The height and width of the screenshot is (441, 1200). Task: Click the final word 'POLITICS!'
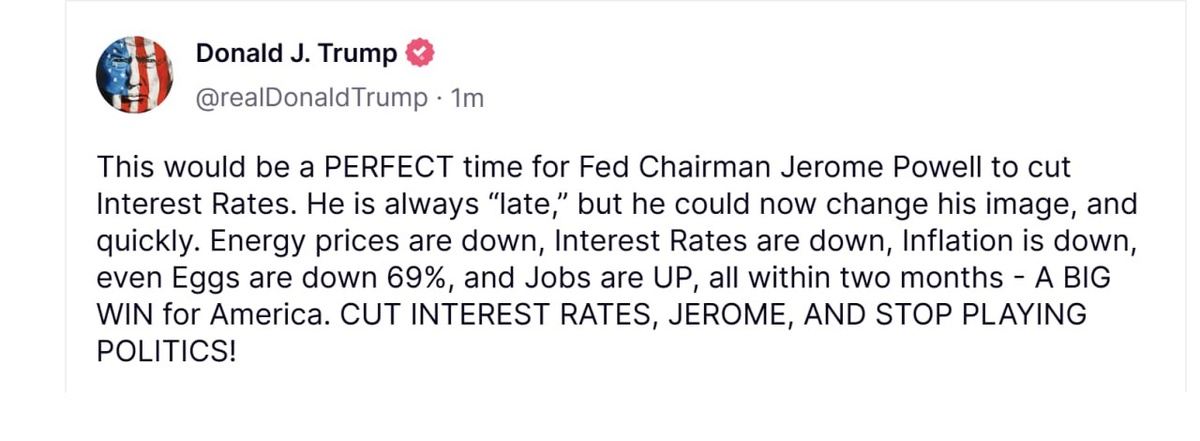click(x=167, y=352)
